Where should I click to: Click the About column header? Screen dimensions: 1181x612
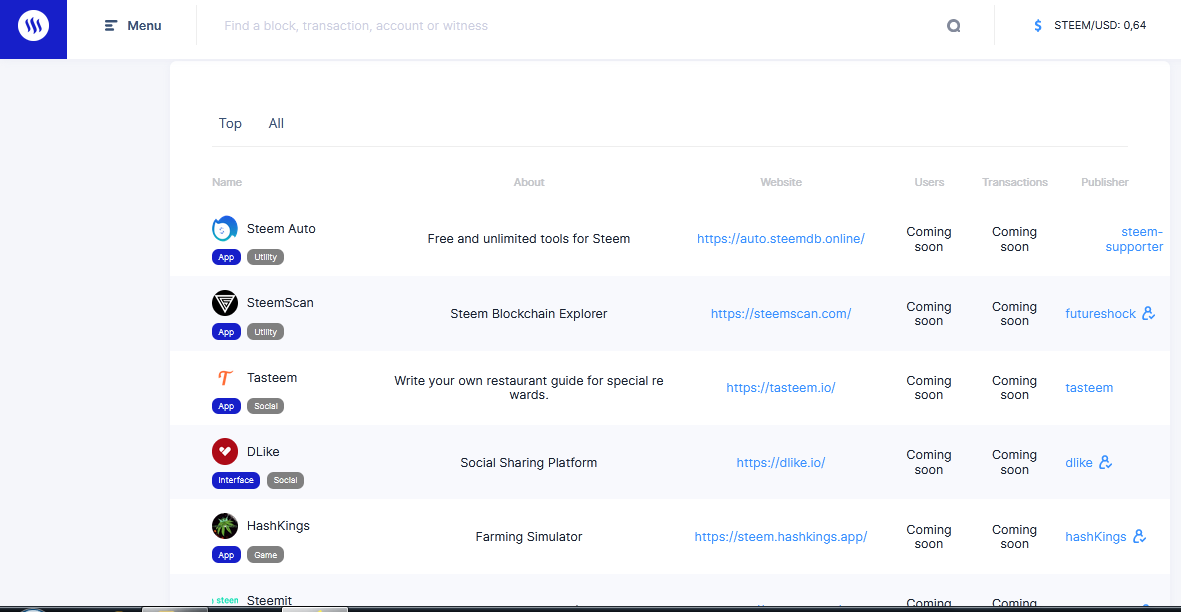pos(529,182)
